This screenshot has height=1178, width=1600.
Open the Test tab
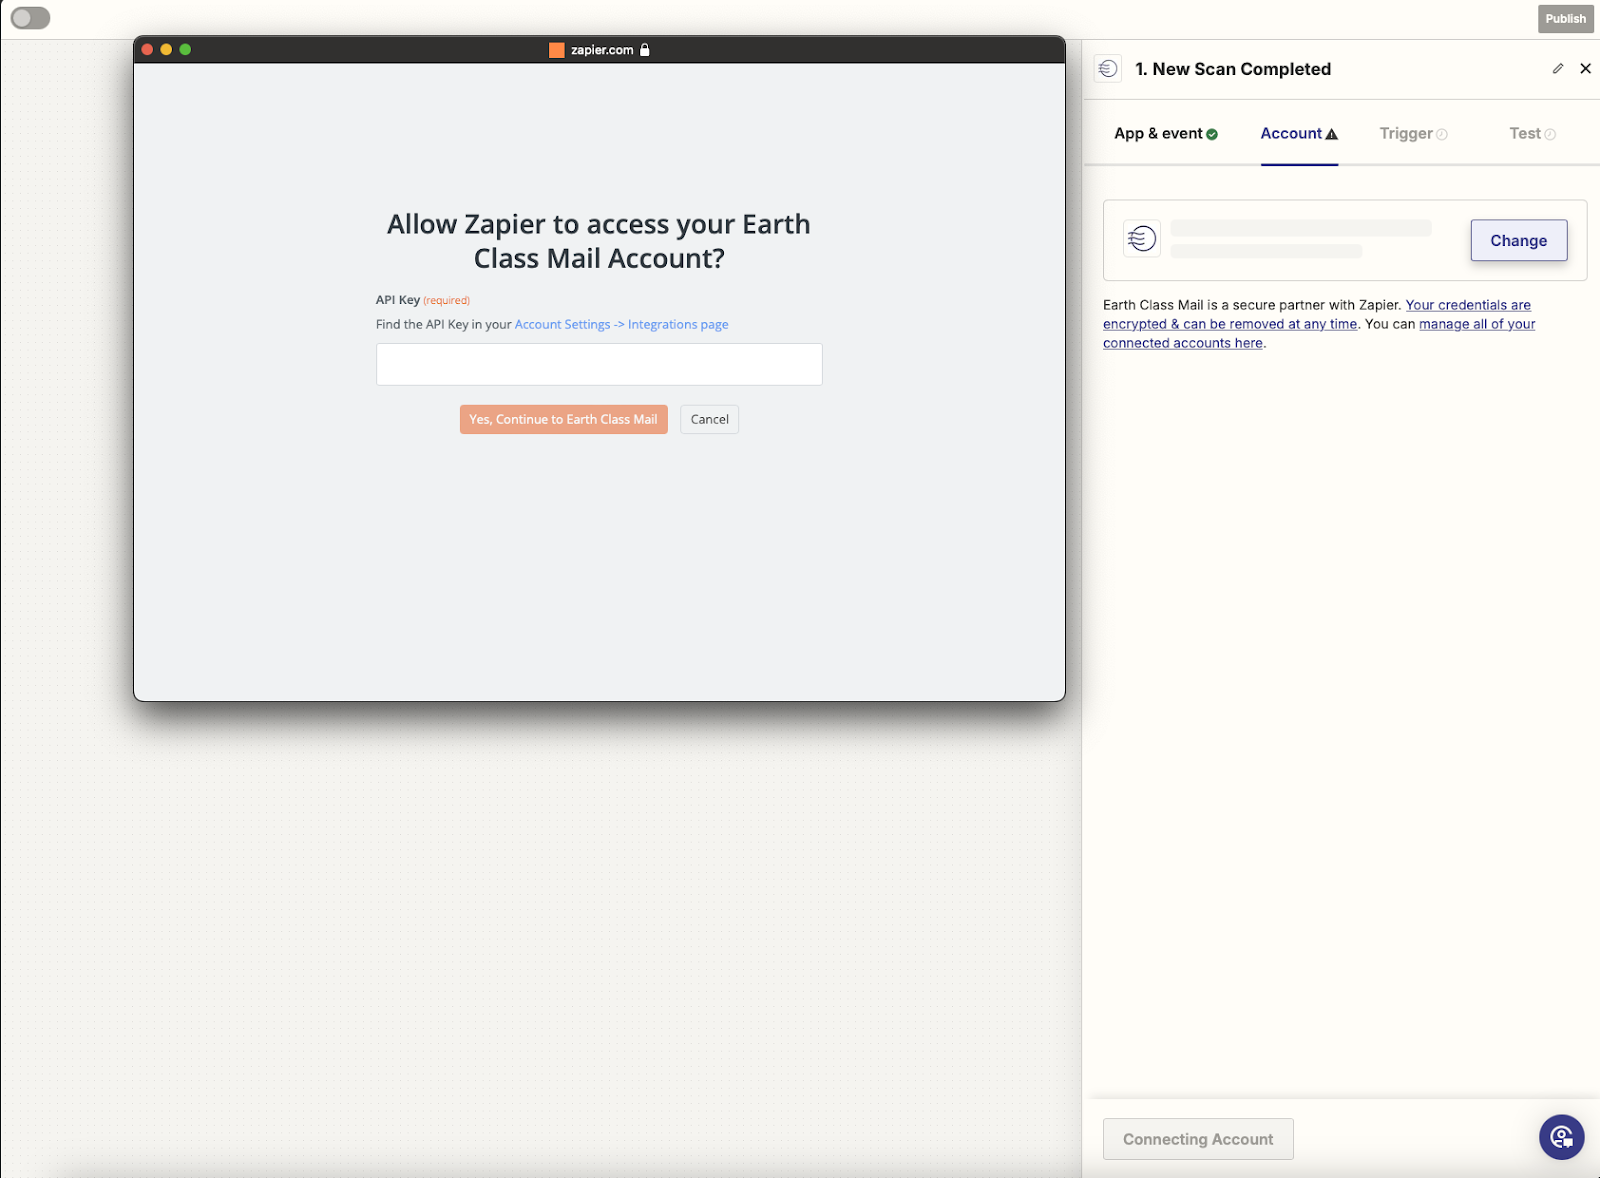point(1532,134)
